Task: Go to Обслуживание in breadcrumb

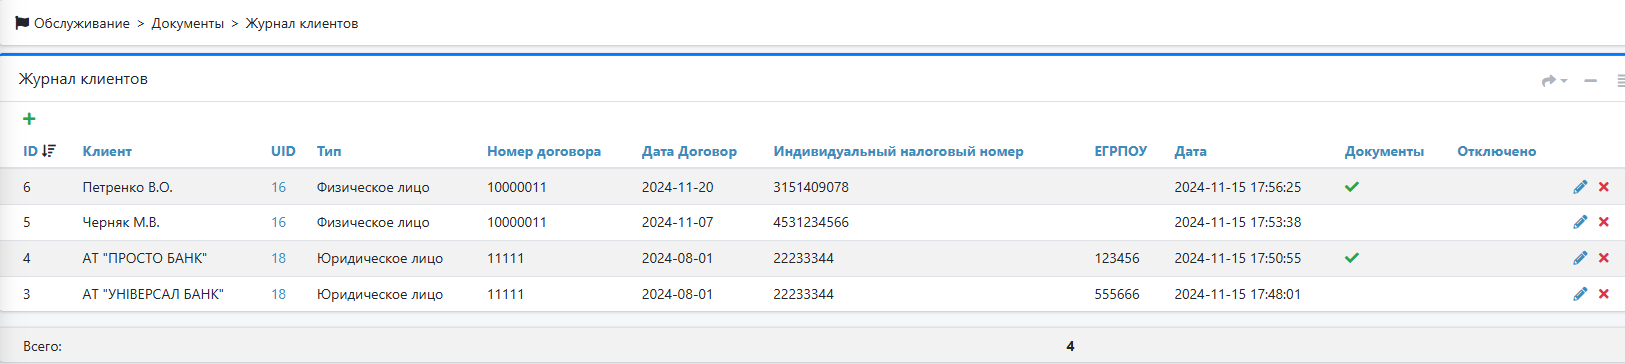Action: pyautogui.click(x=82, y=23)
